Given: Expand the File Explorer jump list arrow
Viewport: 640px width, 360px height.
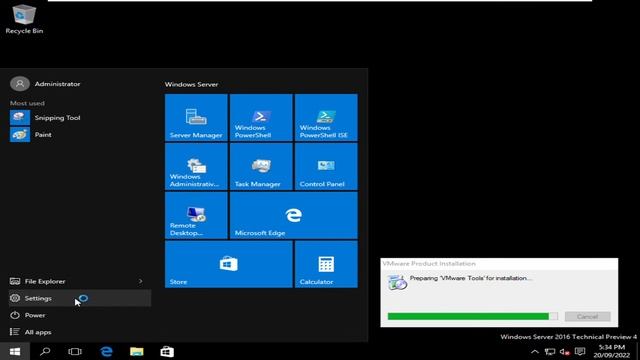Looking at the screenshot, I should click(140, 281).
